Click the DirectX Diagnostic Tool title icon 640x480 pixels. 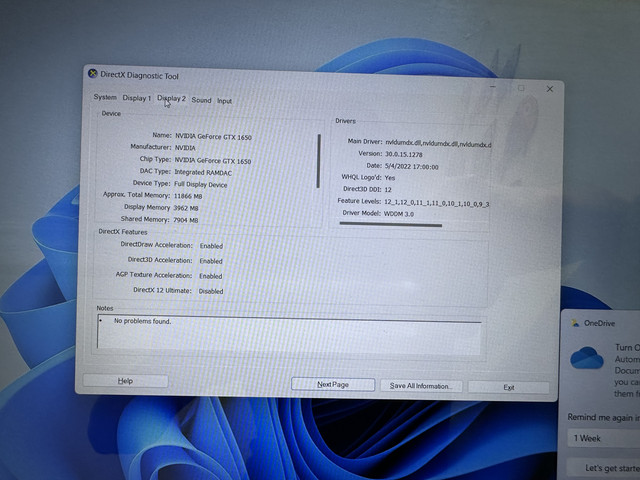tap(93, 73)
